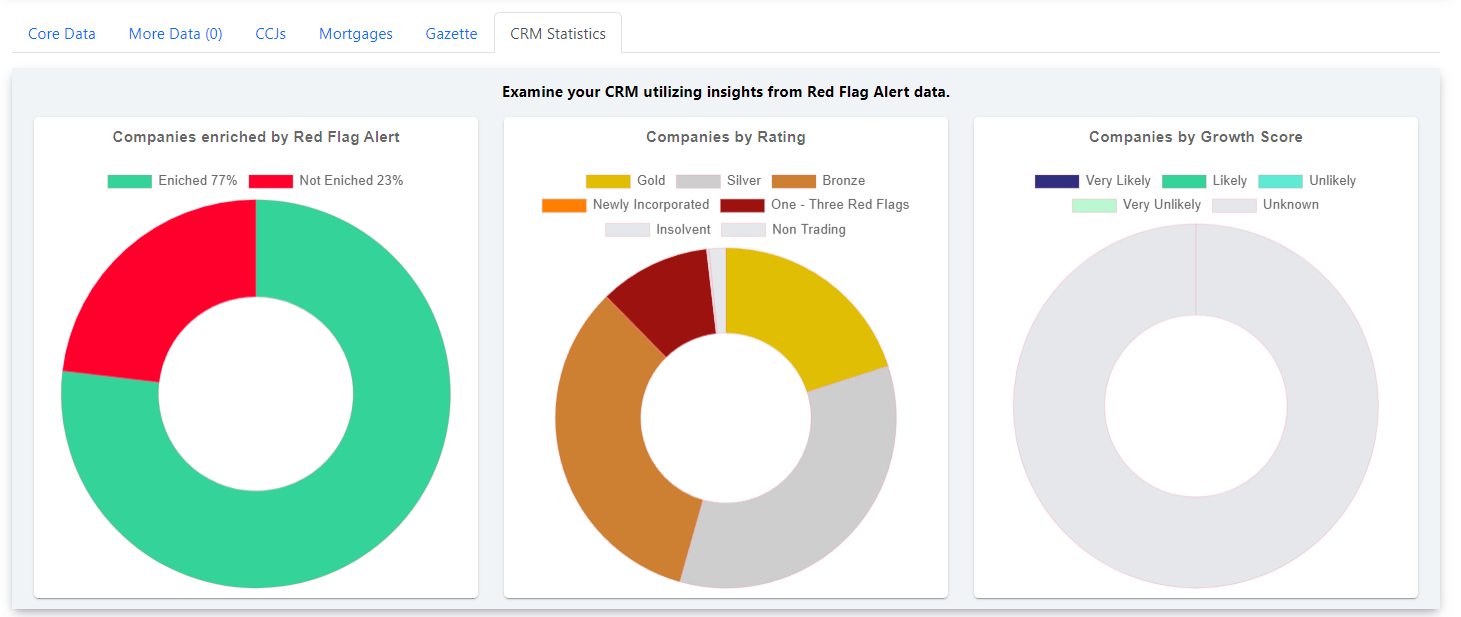Select the Gazette tab

[x=451, y=33]
